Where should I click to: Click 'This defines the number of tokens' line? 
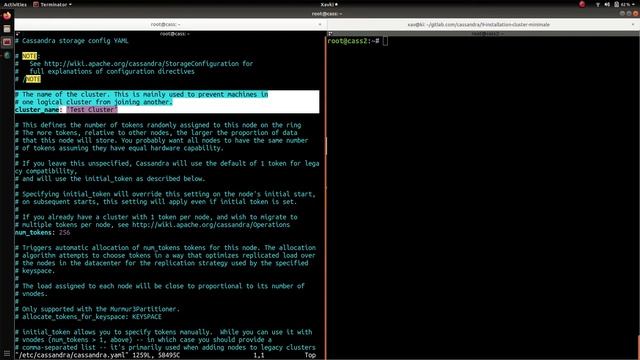158,125
